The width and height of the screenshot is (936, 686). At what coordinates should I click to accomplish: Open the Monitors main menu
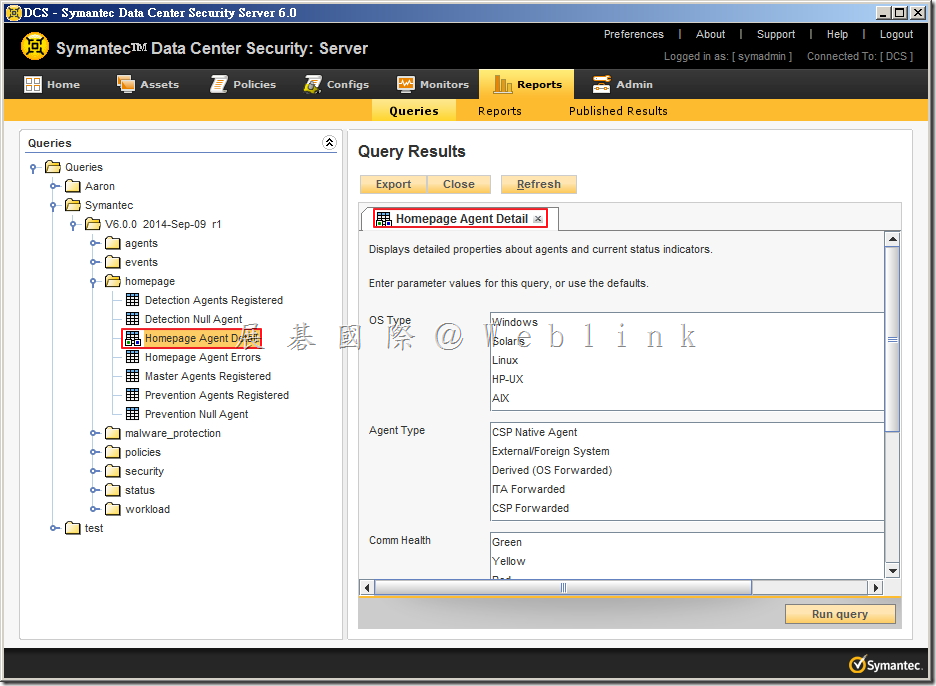click(x=433, y=84)
